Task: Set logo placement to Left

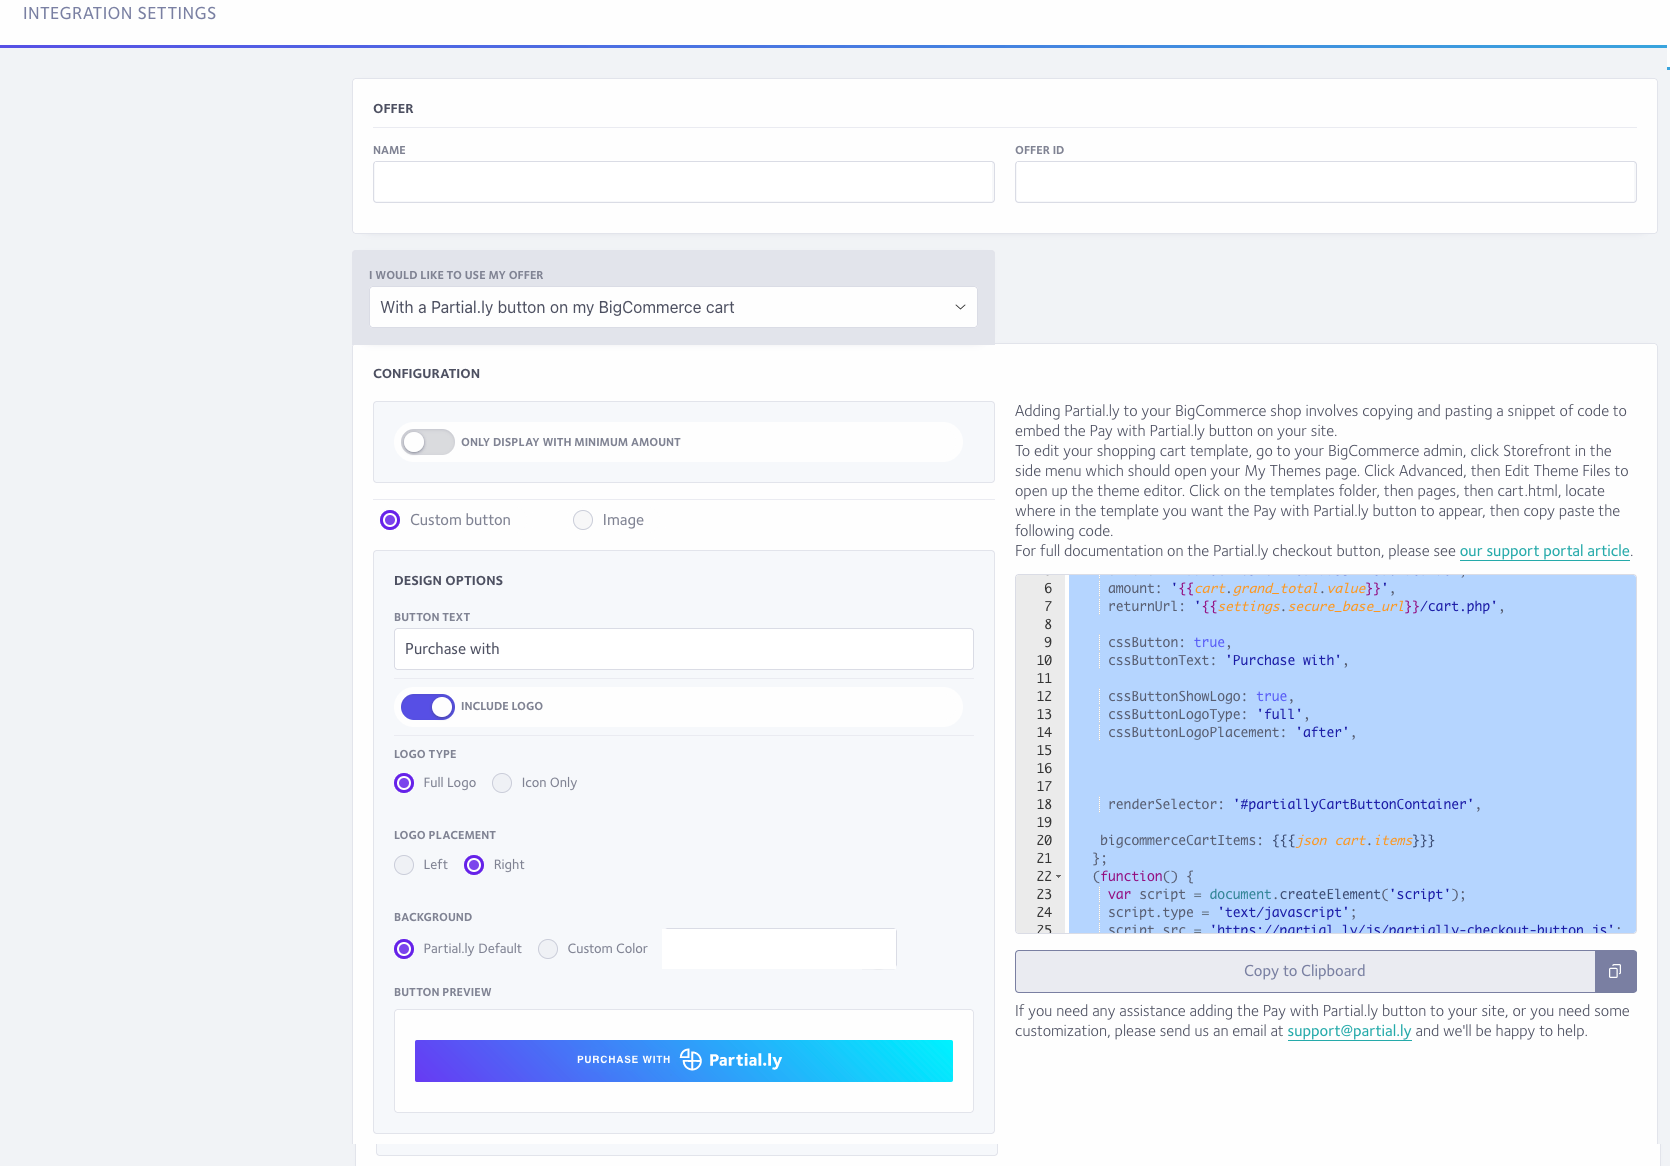Action: tap(404, 865)
